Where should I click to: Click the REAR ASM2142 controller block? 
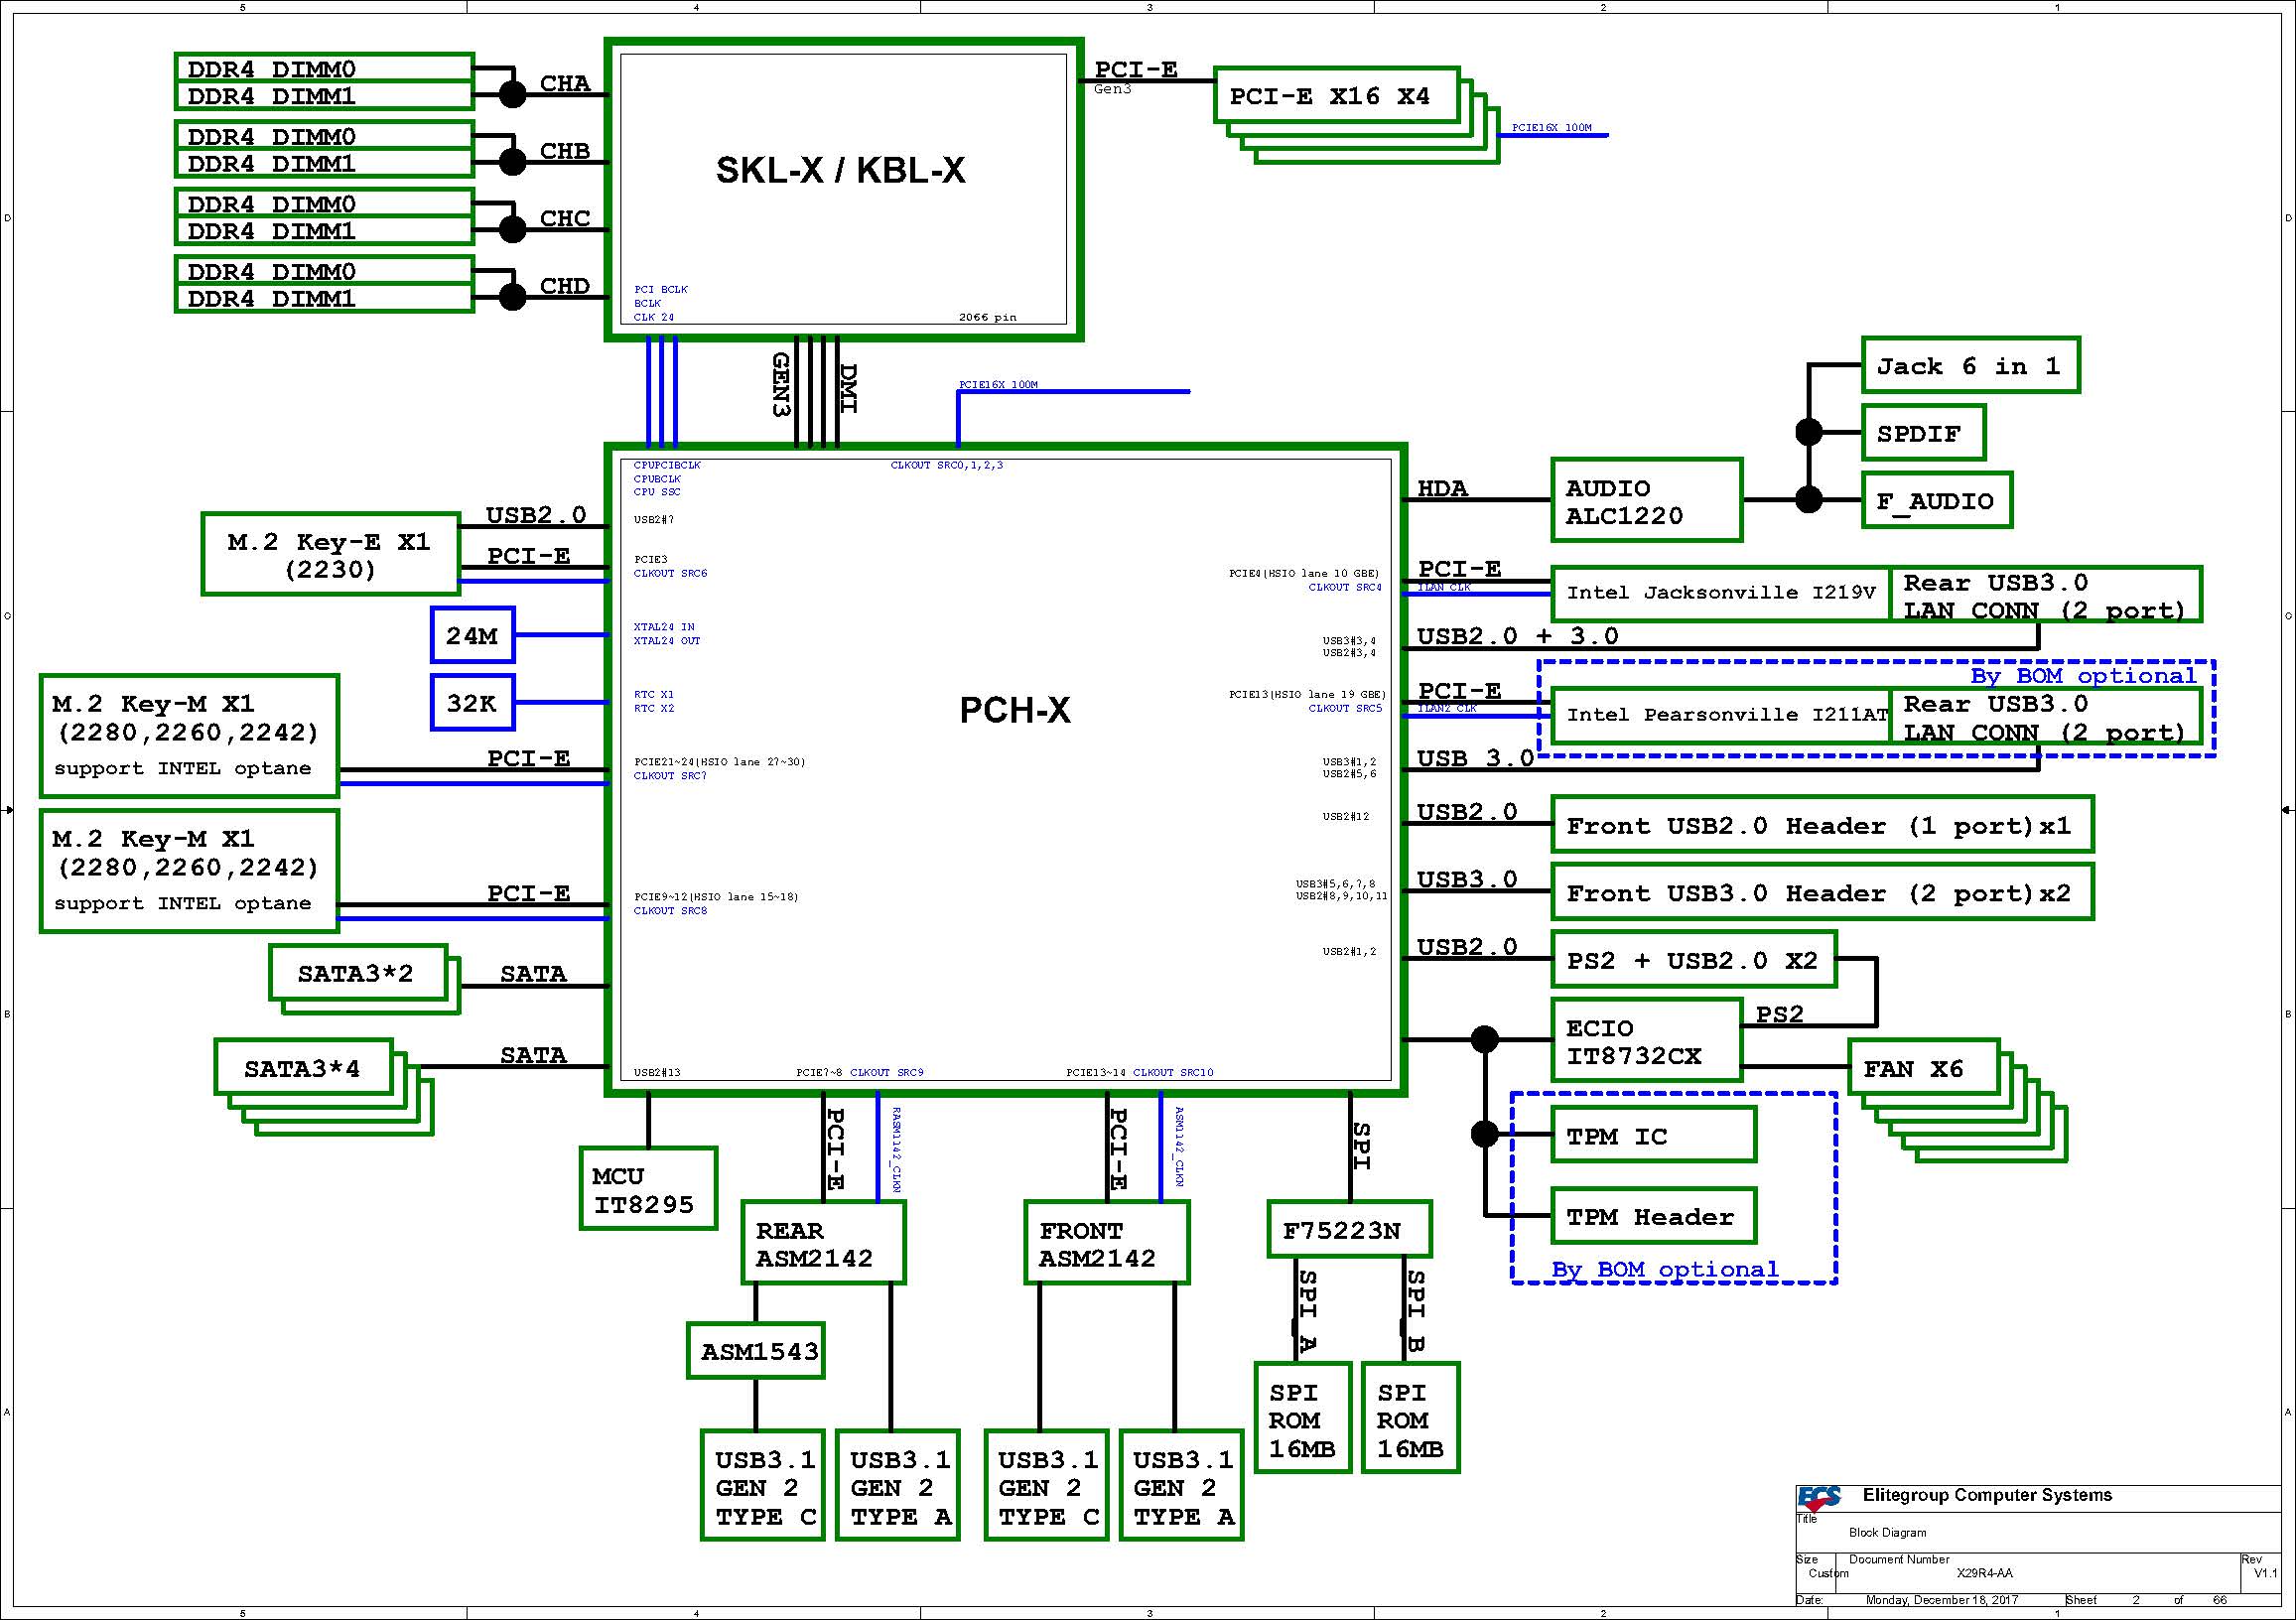[x=823, y=1243]
